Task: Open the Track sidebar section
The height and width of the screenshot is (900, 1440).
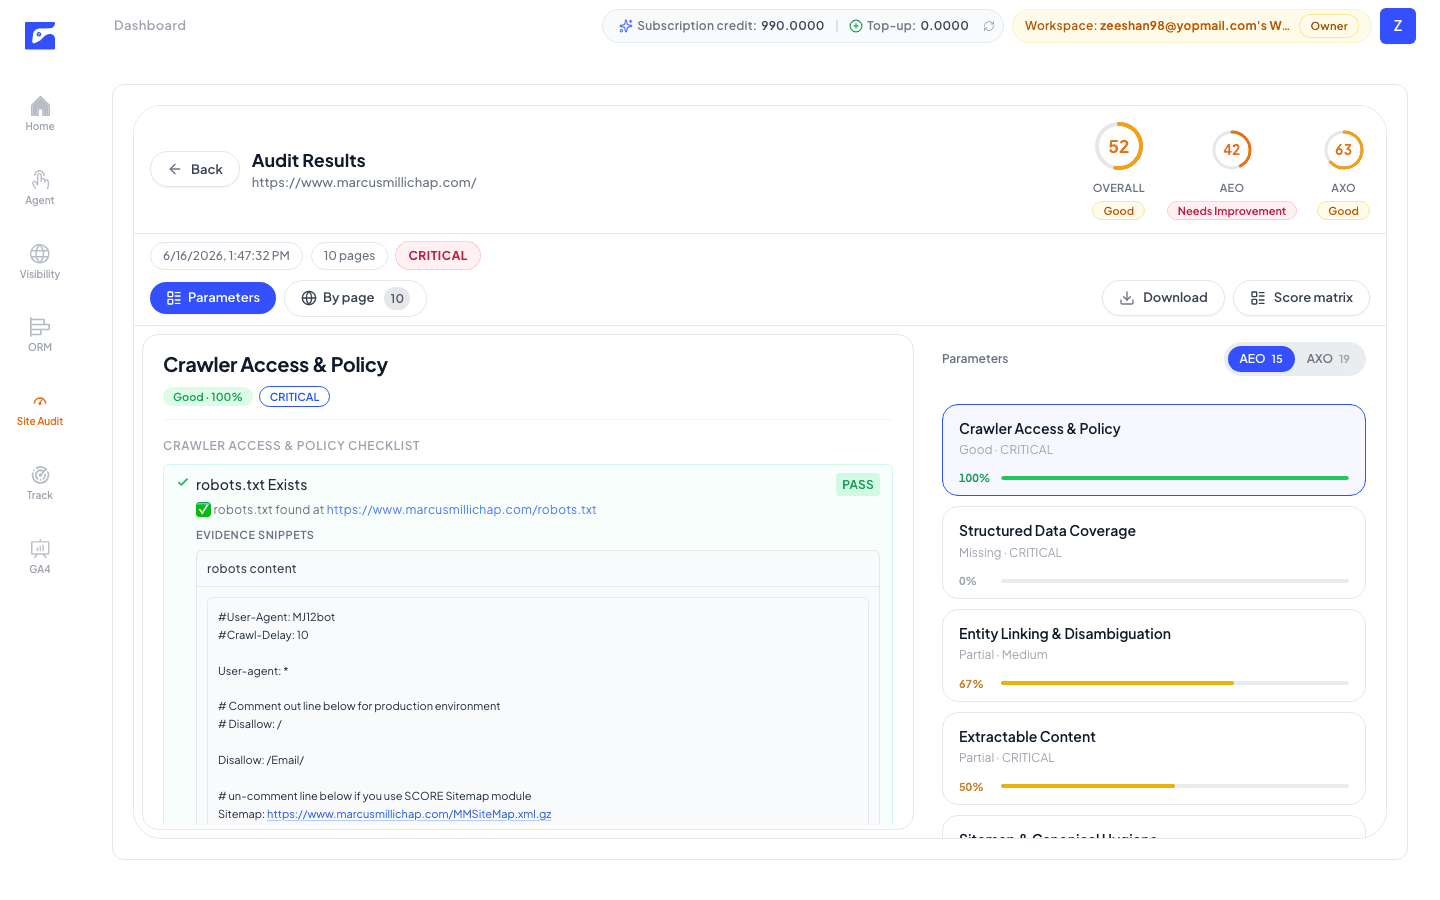Action: pyautogui.click(x=40, y=483)
